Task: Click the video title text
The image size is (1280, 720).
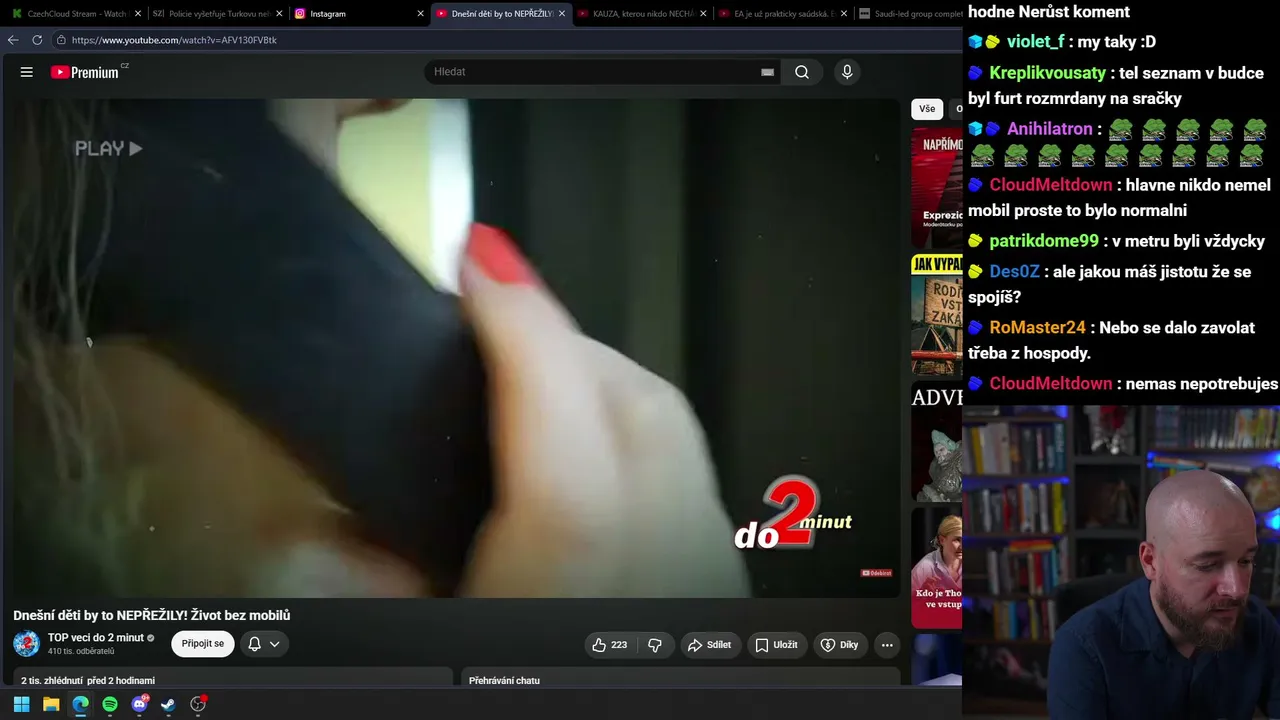Action: click(x=152, y=616)
